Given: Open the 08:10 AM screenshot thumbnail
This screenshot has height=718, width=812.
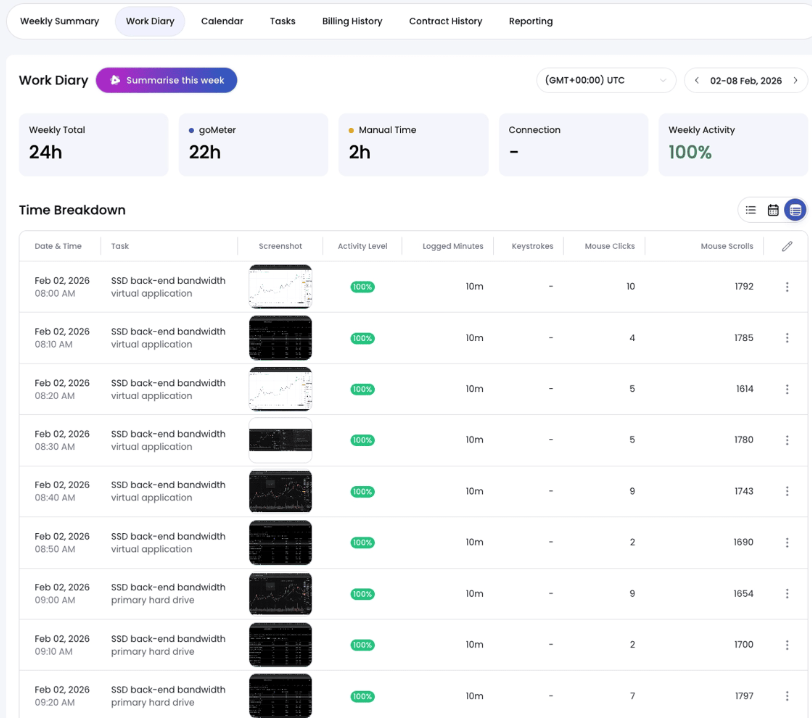Looking at the screenshot, I should click(280, 338).
